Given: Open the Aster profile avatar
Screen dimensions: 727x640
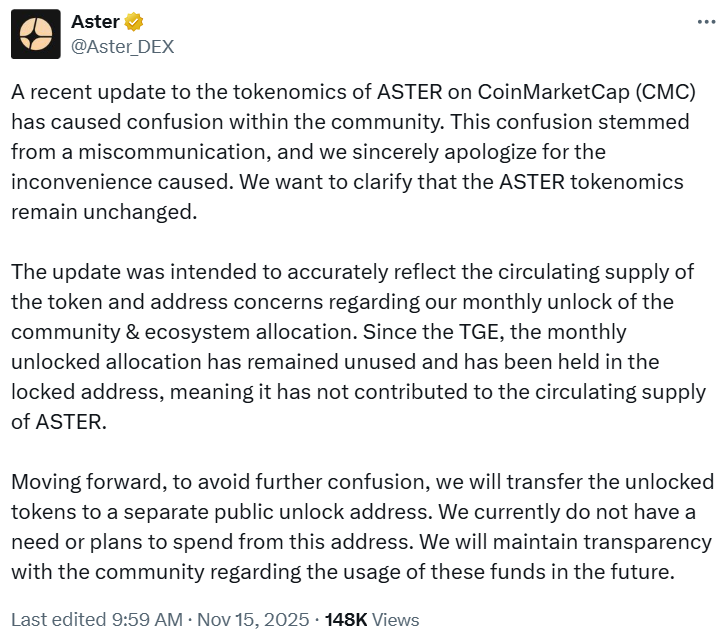Looking at the screenshot, I should tap(36, 35).
